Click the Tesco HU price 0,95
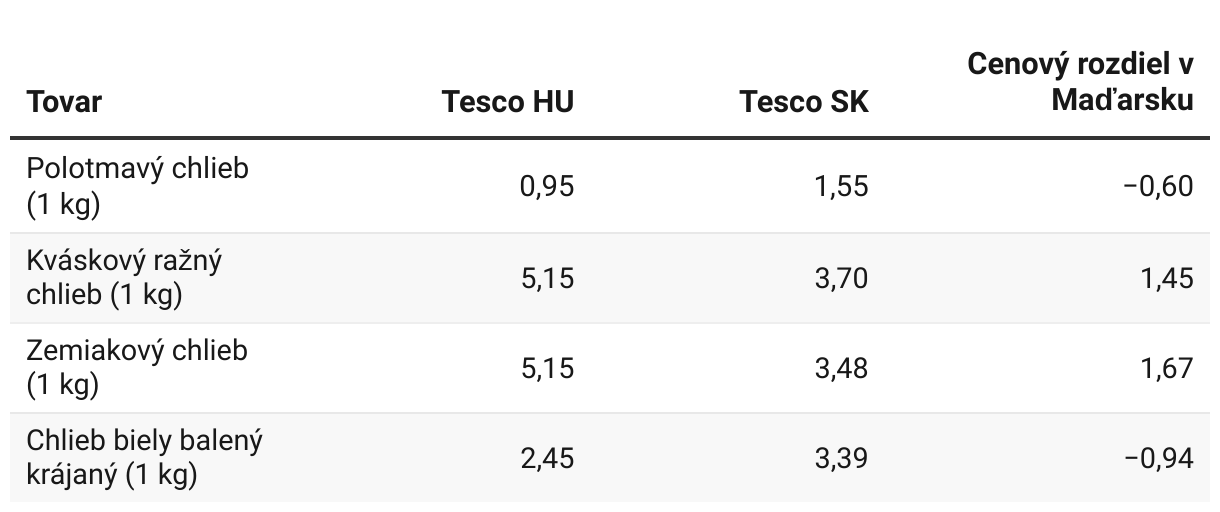Viewport: 1220px width, 512px height. click(547, 187)
